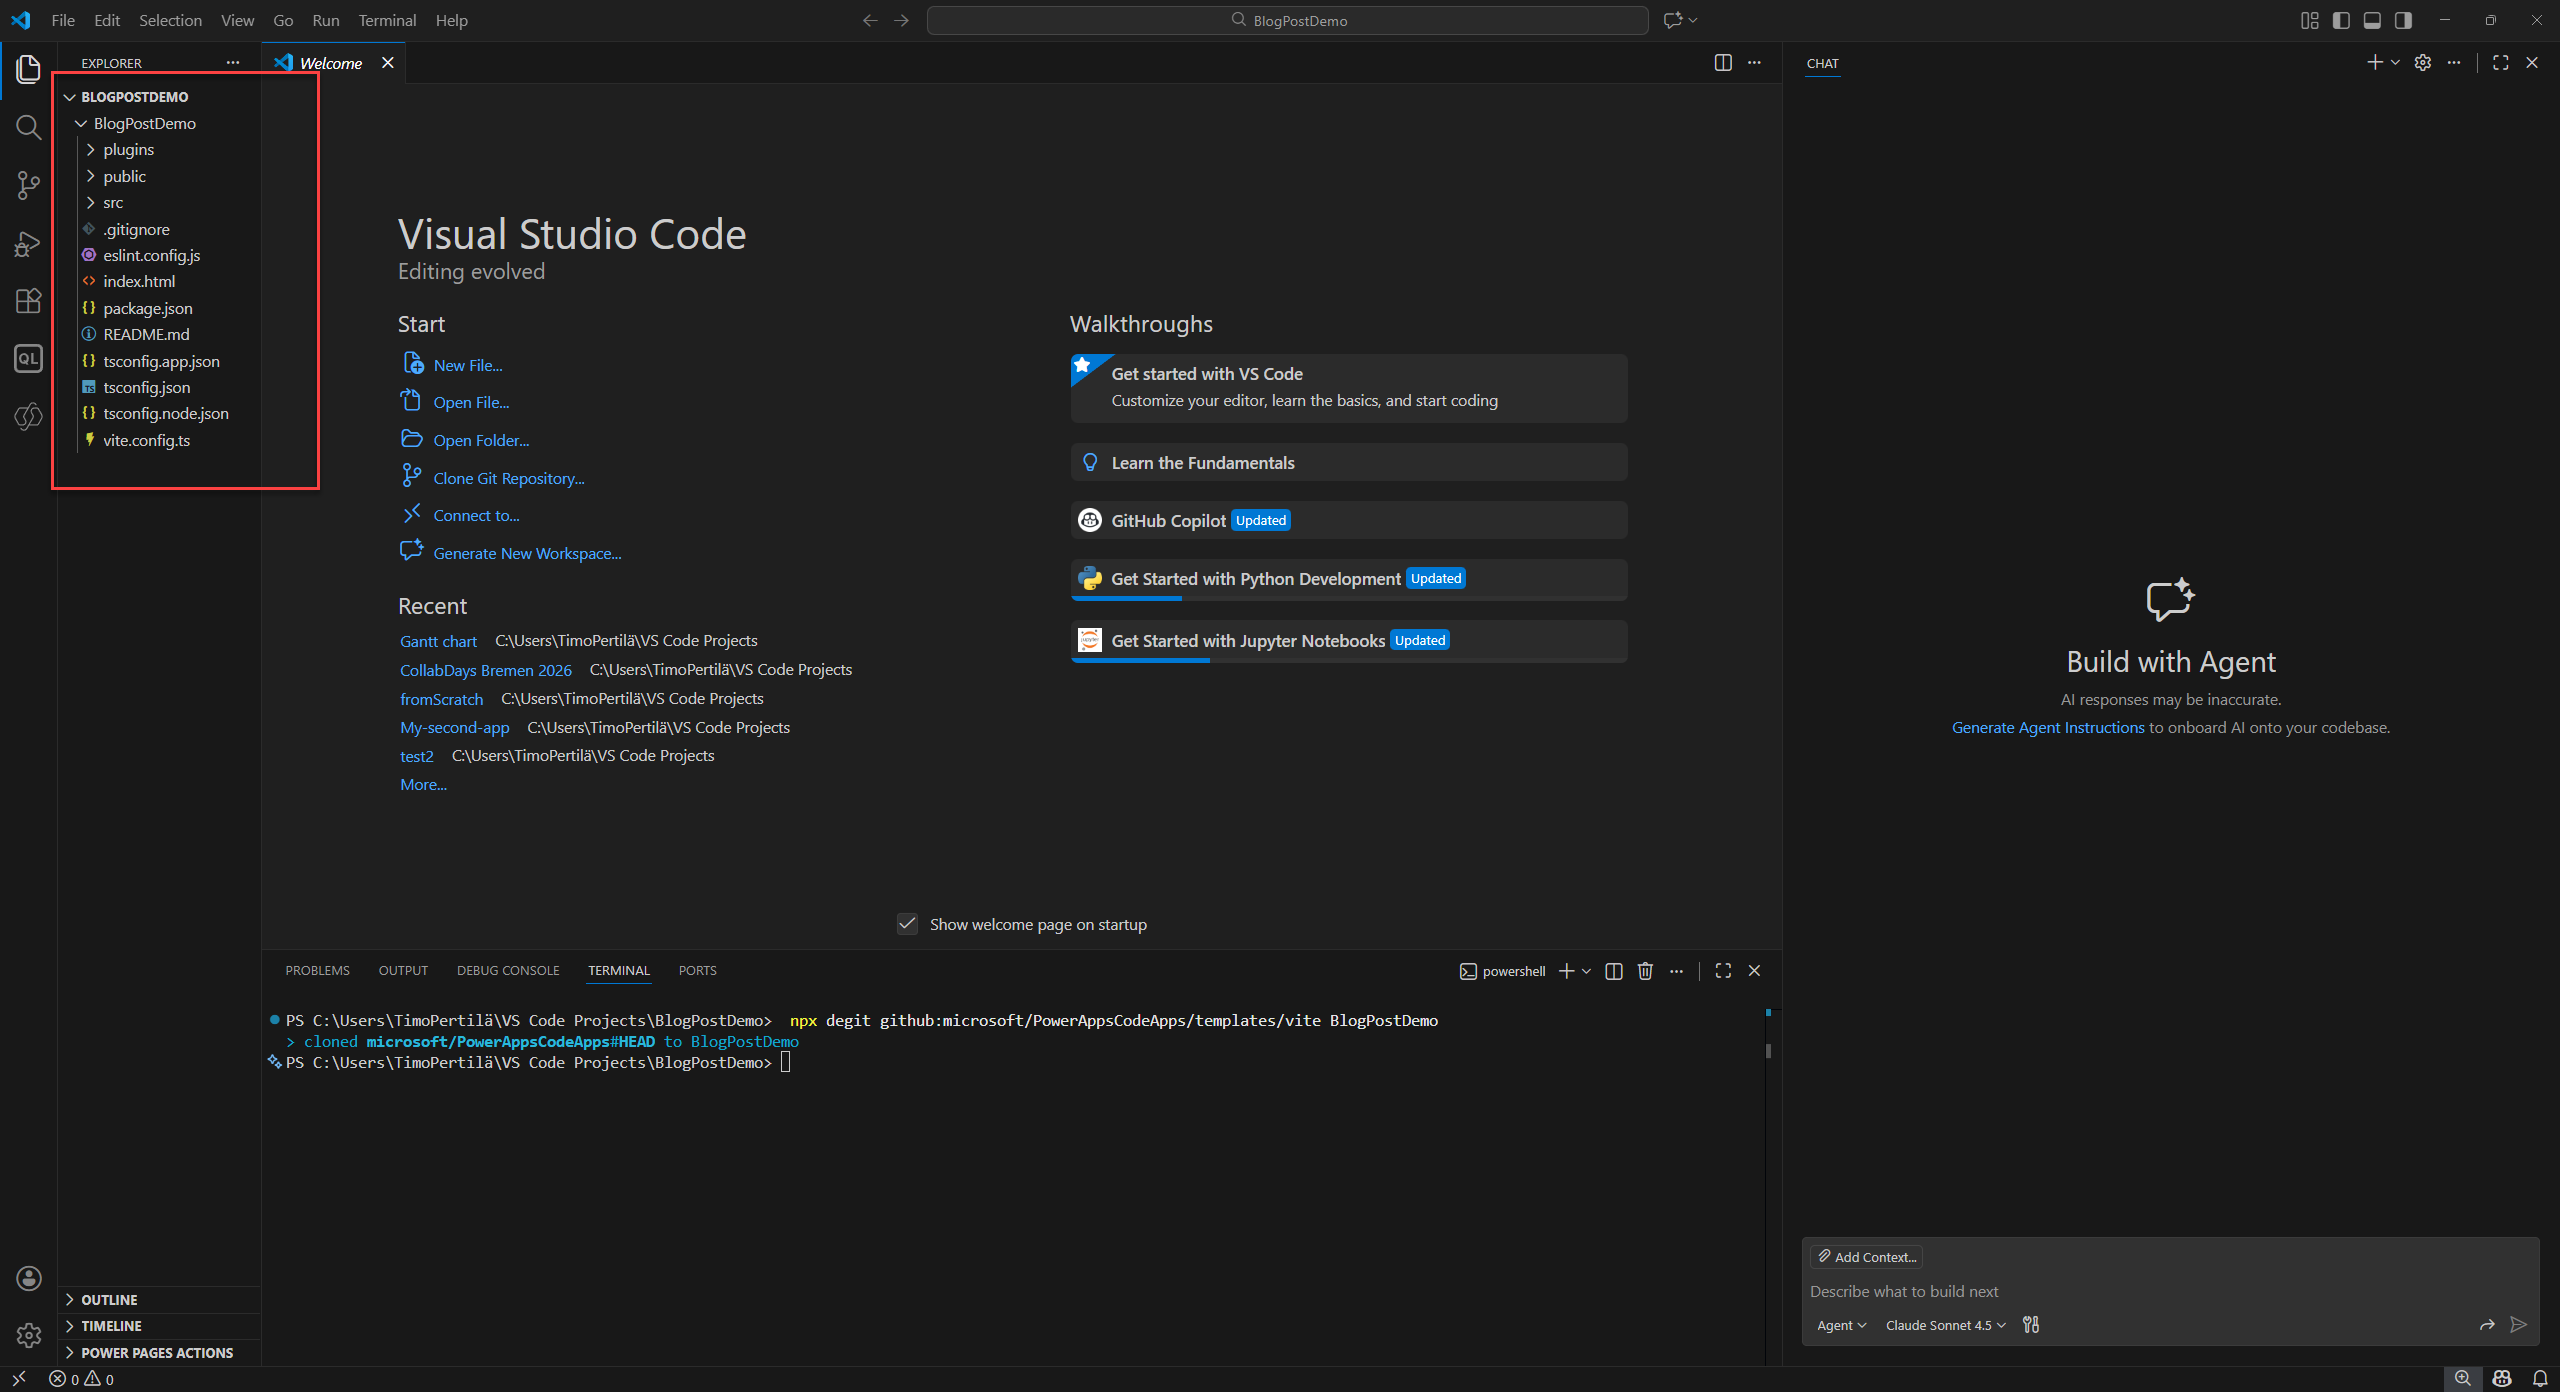
Task: Split the terminal panel
Action: pyautogui.click(x=1613, y=971)
